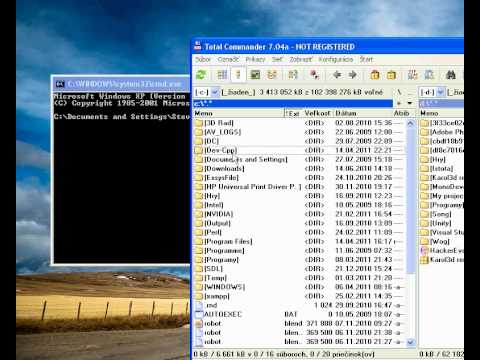Open the Sieť menu
Viewport: 480px width, 360px height.
click(277, 59)
